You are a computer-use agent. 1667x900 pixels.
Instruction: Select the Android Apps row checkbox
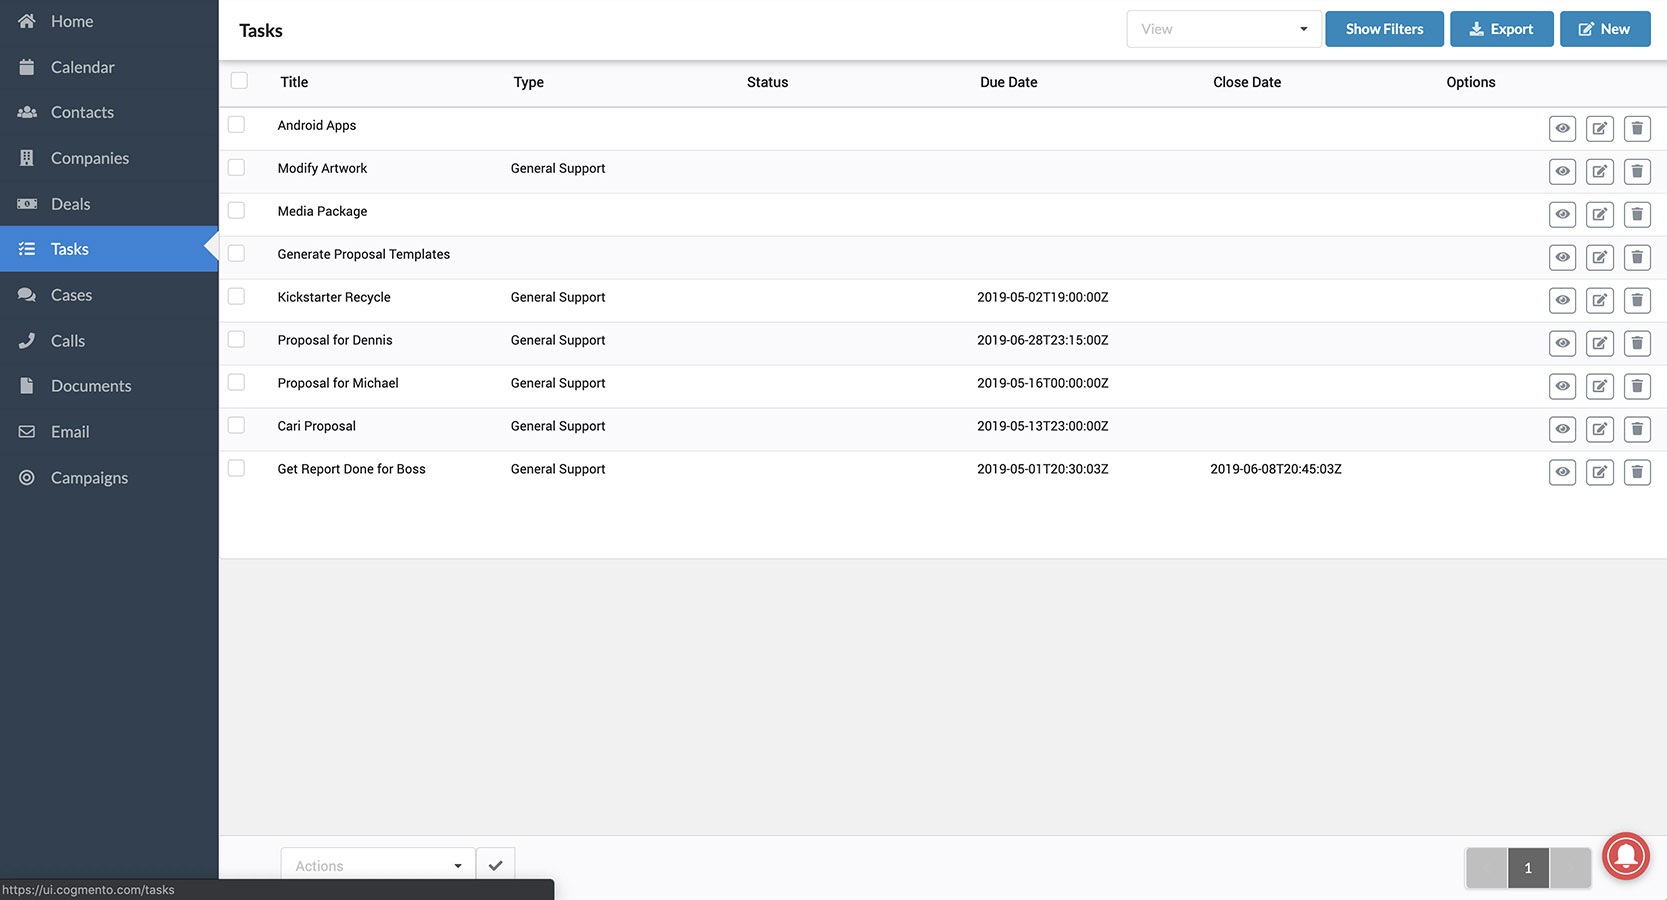click(236, 124)
